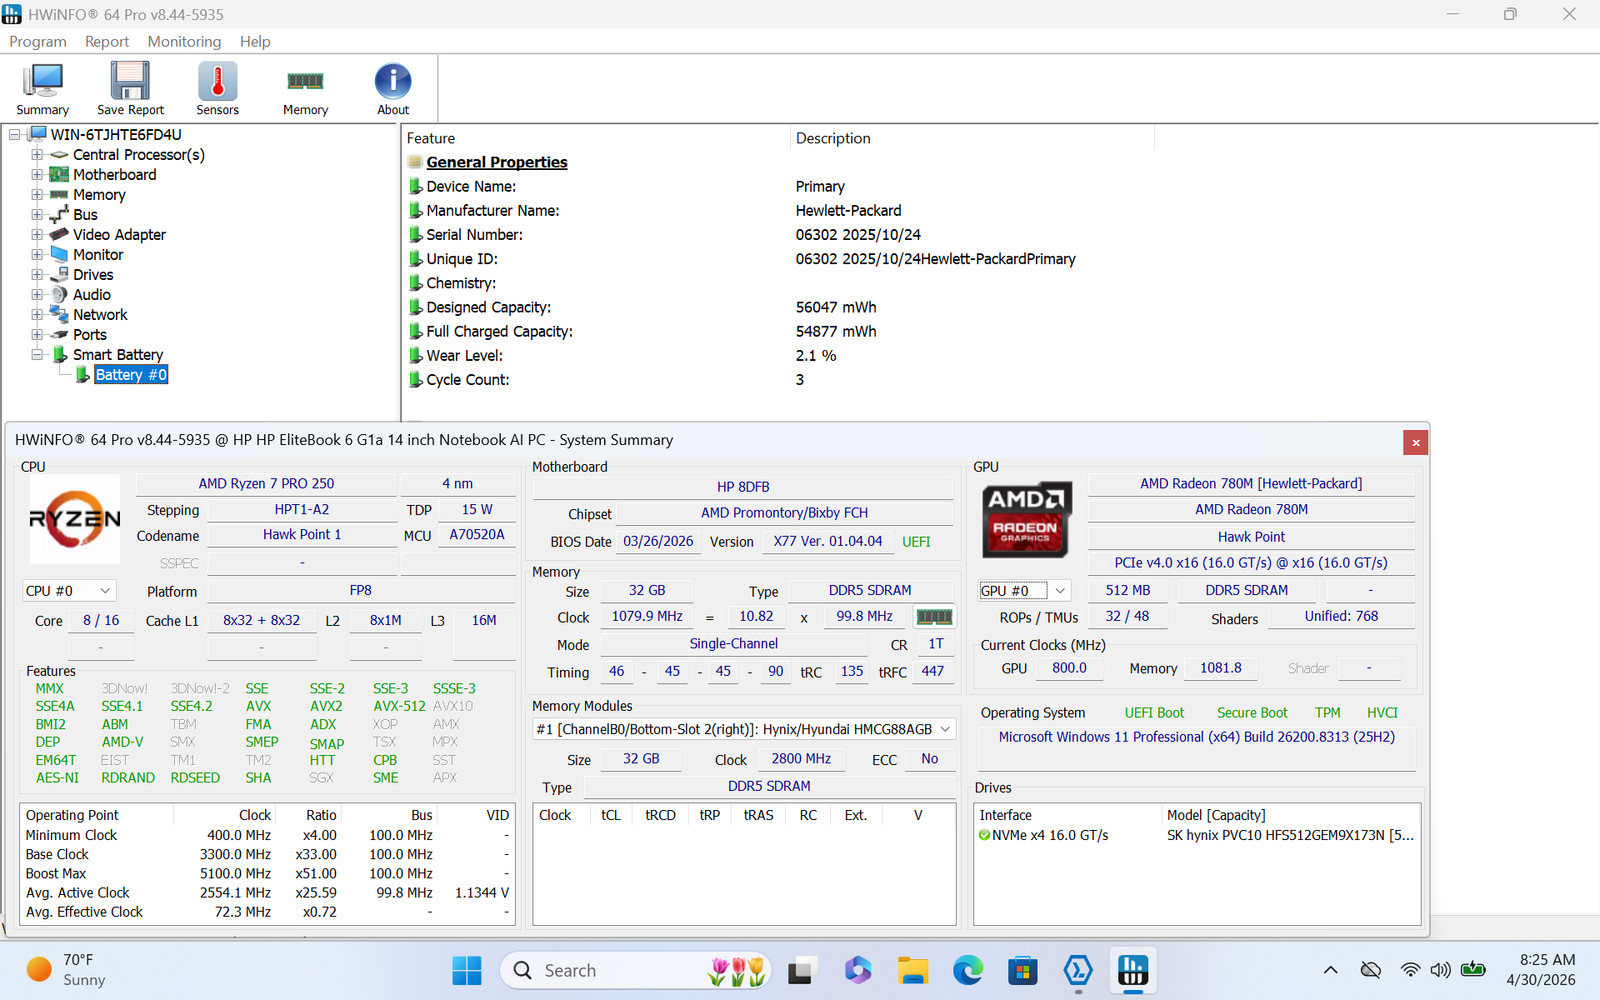The width and height of the screenshot is (1600, 1000).
Task: Select the Ports tree item
Action: (x=90, y=335)
